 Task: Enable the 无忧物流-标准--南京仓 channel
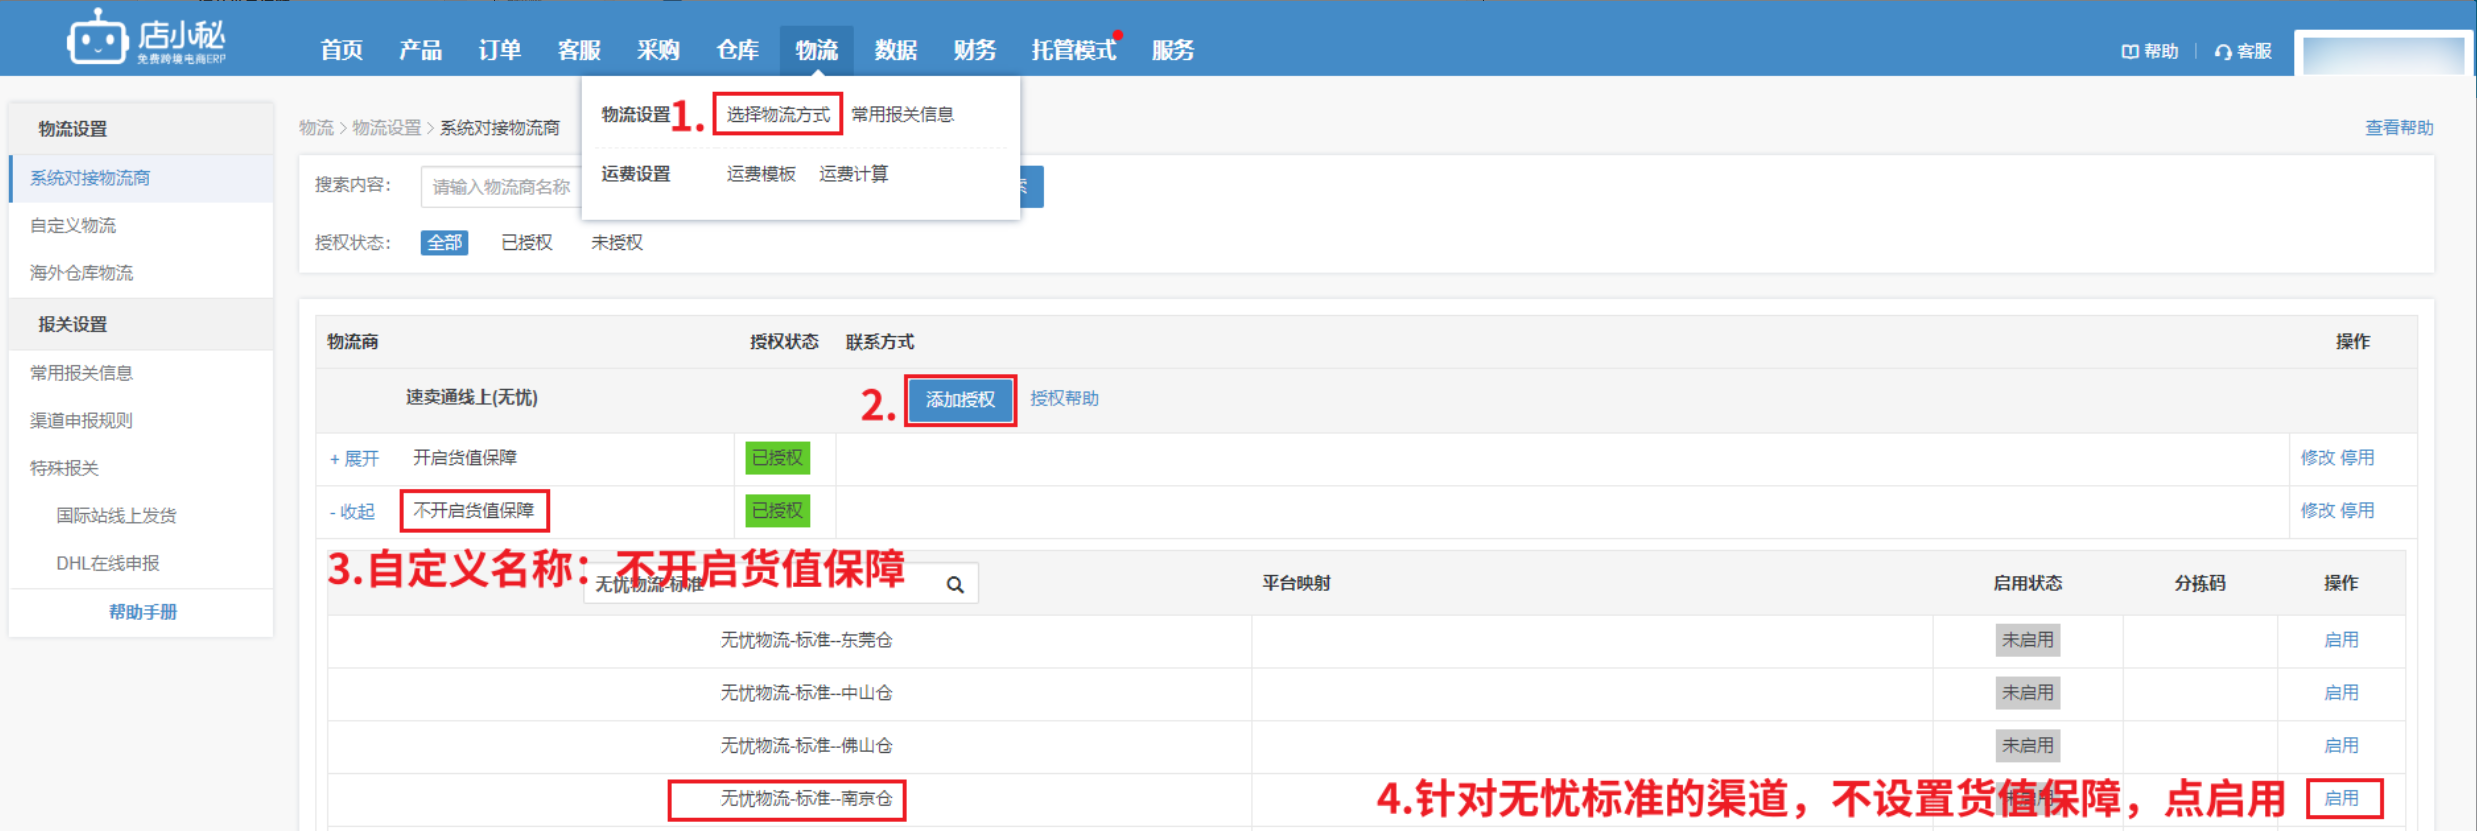2341,798
